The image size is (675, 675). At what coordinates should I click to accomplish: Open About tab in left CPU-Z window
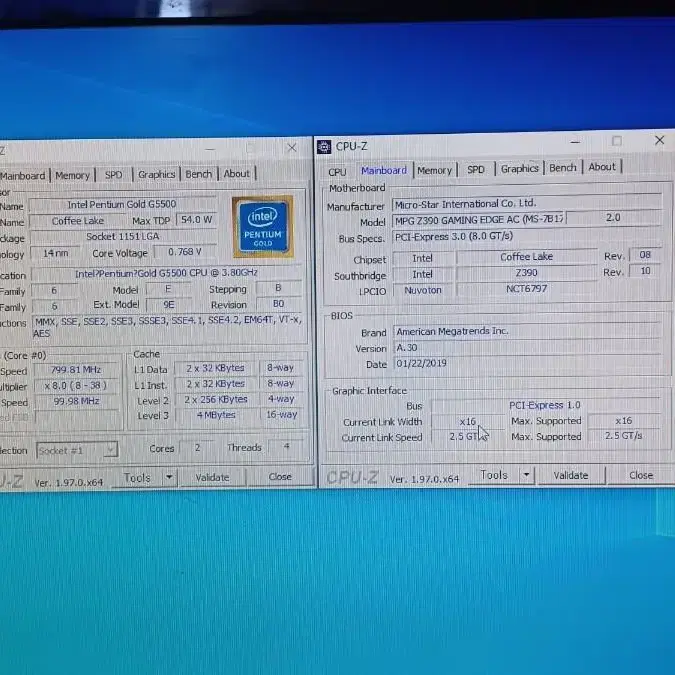tap(236, 173)
